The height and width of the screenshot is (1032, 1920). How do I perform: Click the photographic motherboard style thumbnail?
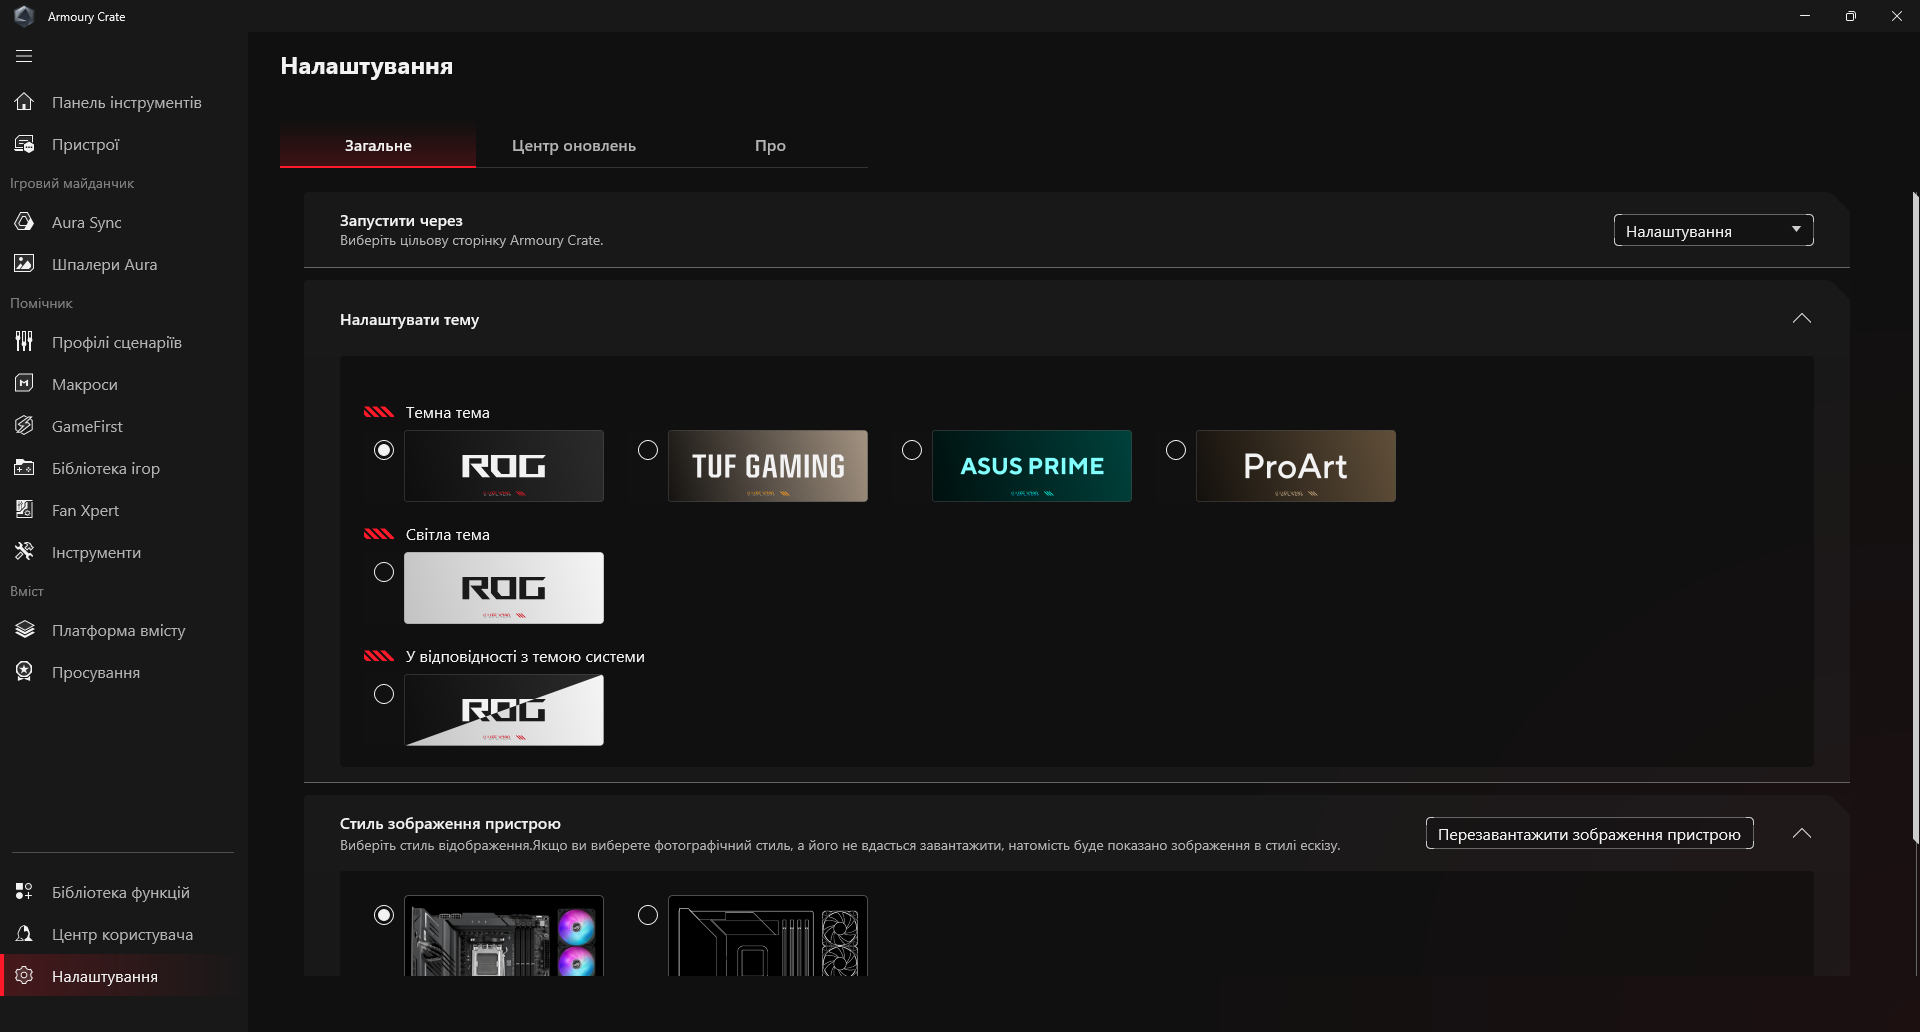pyautogui.click(x=504, y=936)
